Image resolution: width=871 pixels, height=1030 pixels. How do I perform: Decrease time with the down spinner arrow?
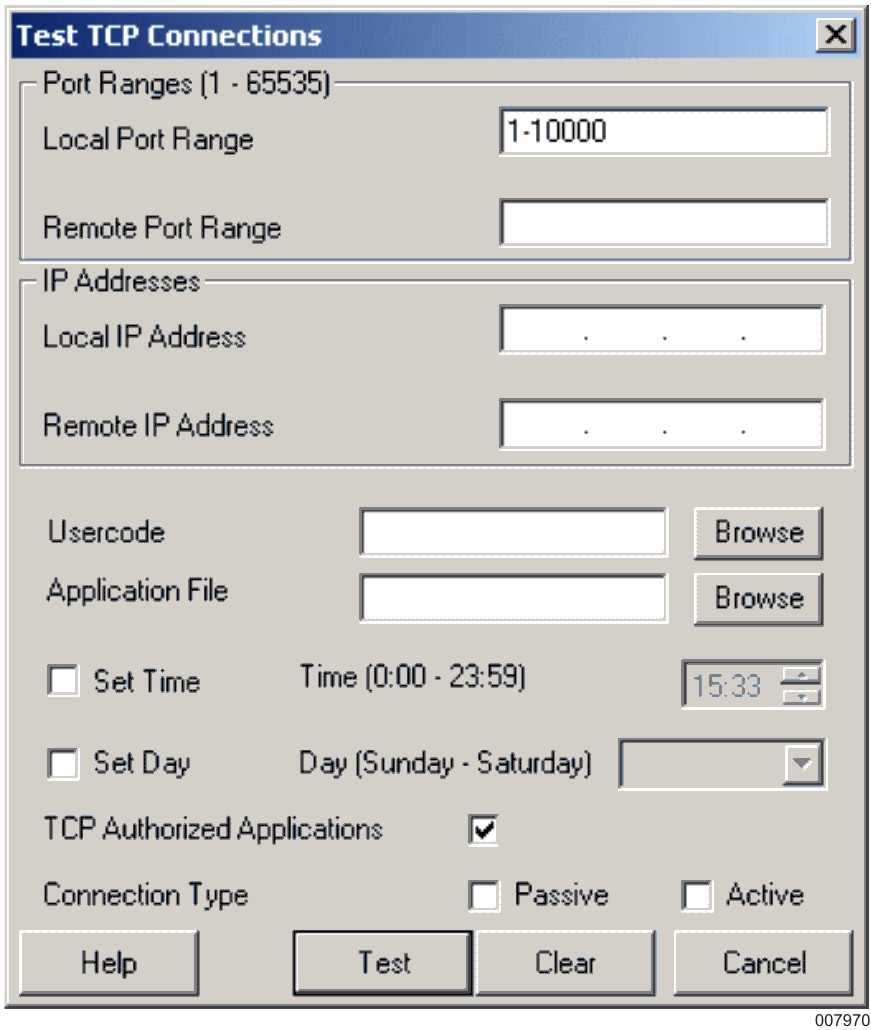coord(801,696)
